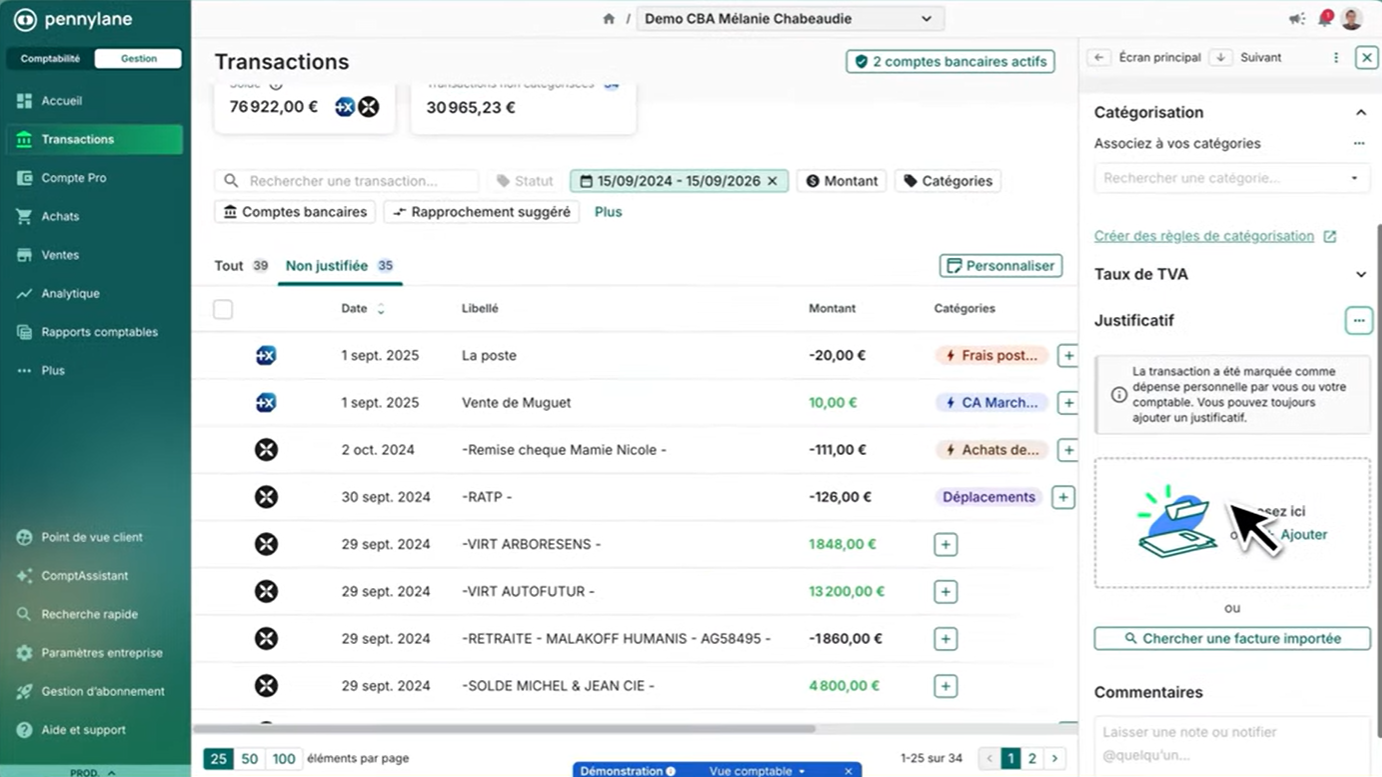This screenshot has height=777, width=1382.
Task: Open Créer des règles de catégorisation link
Action: [1204, 236]
